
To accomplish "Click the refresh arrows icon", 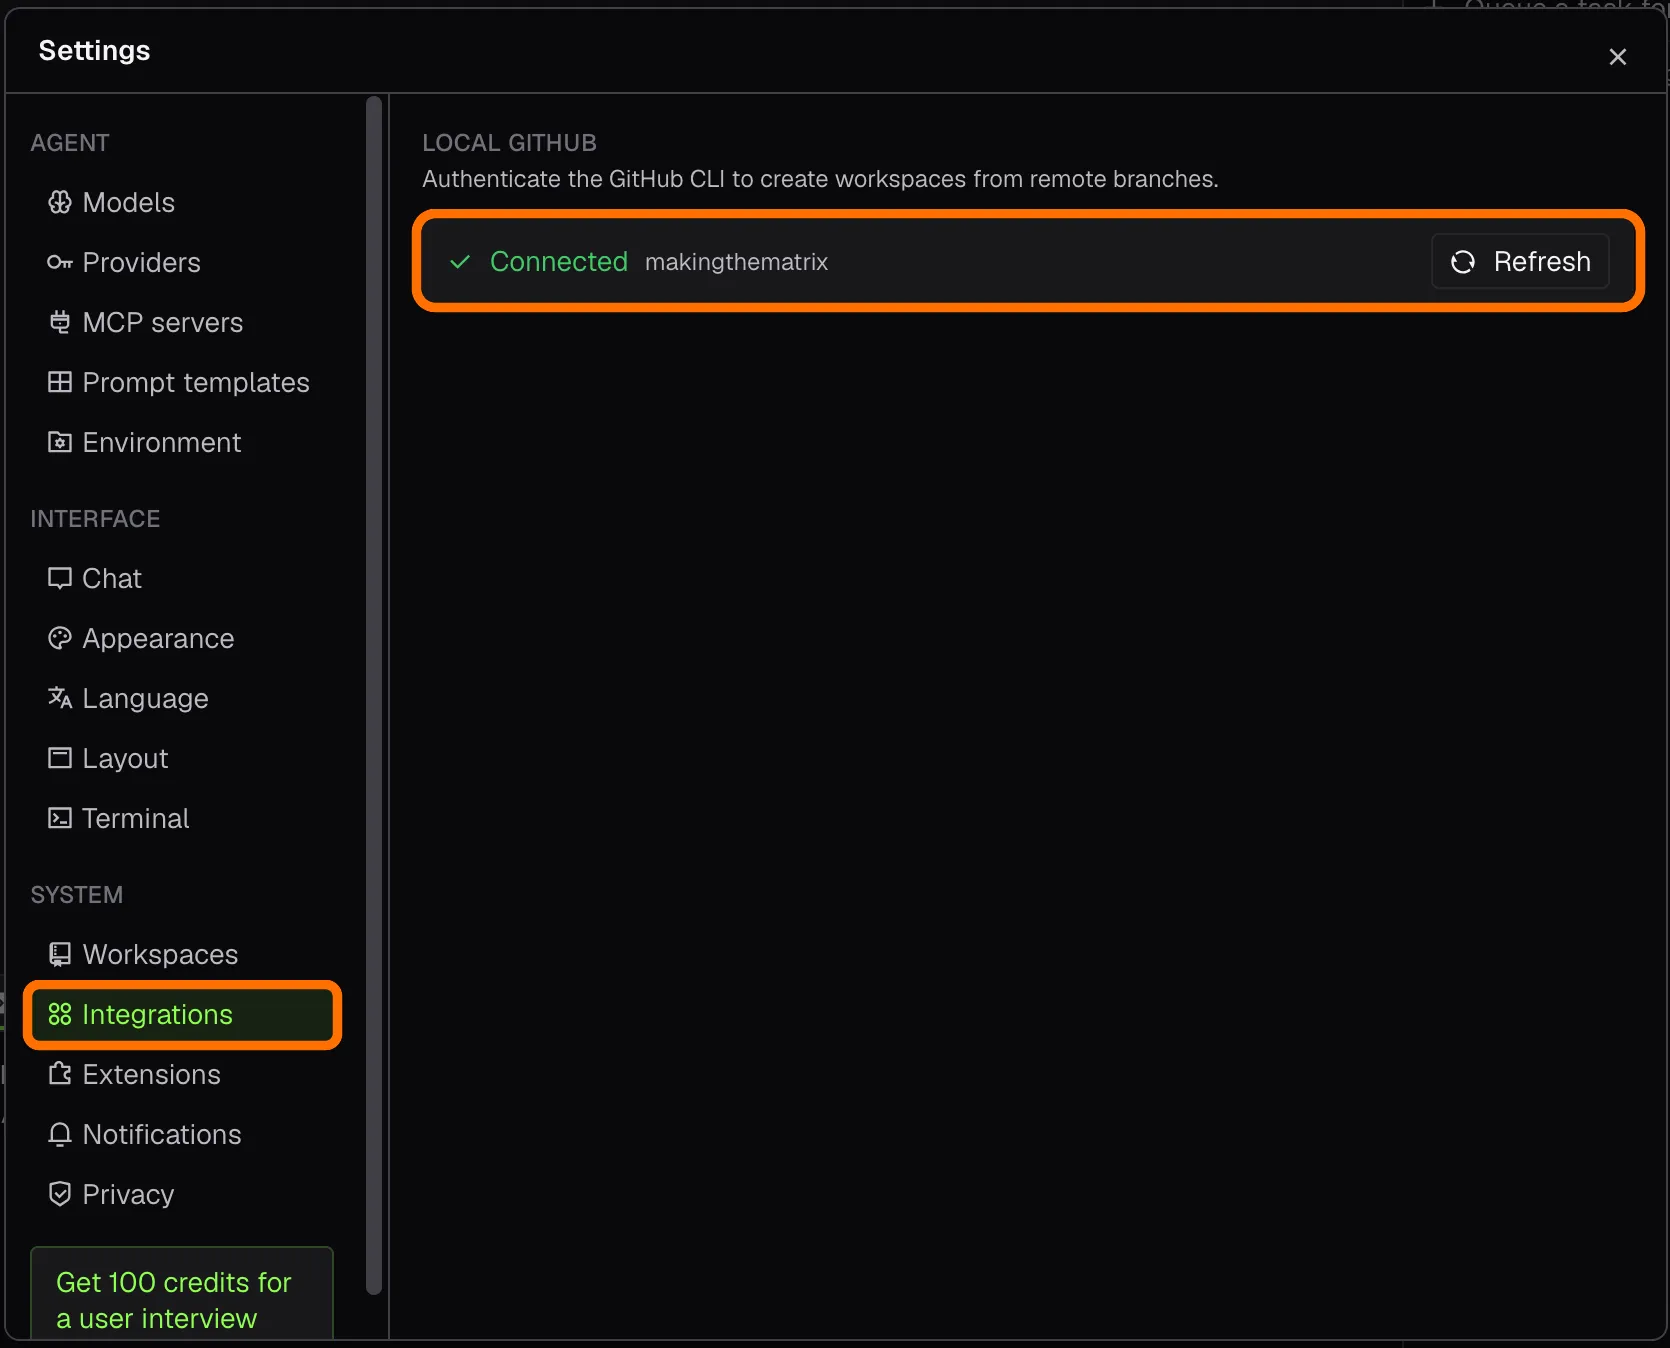I will click(x=1463, y=262).
